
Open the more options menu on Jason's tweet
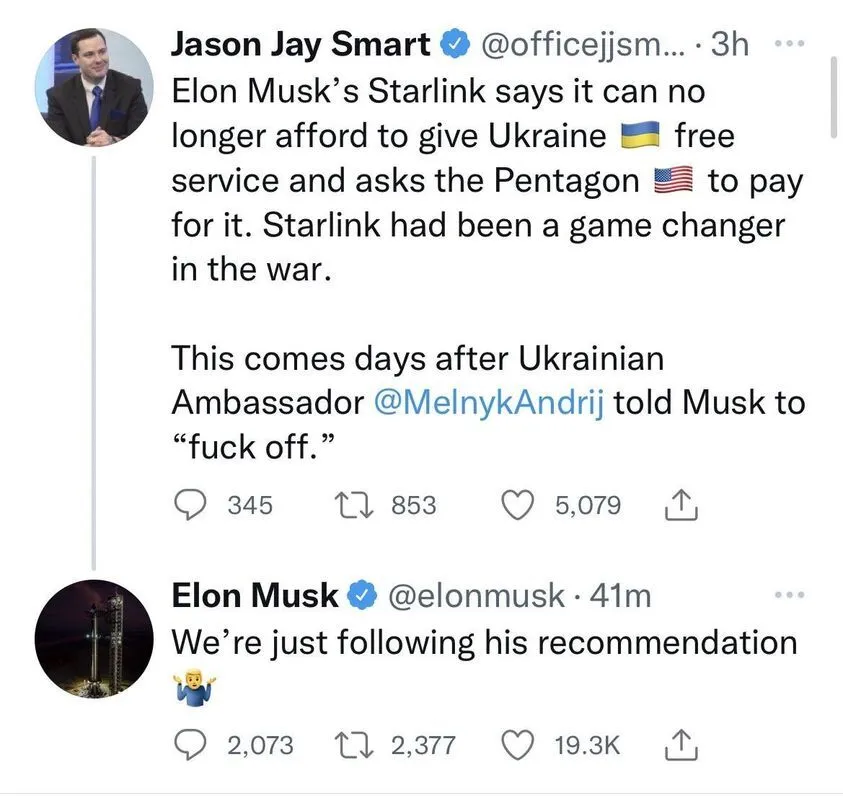[x=790, y=42]
